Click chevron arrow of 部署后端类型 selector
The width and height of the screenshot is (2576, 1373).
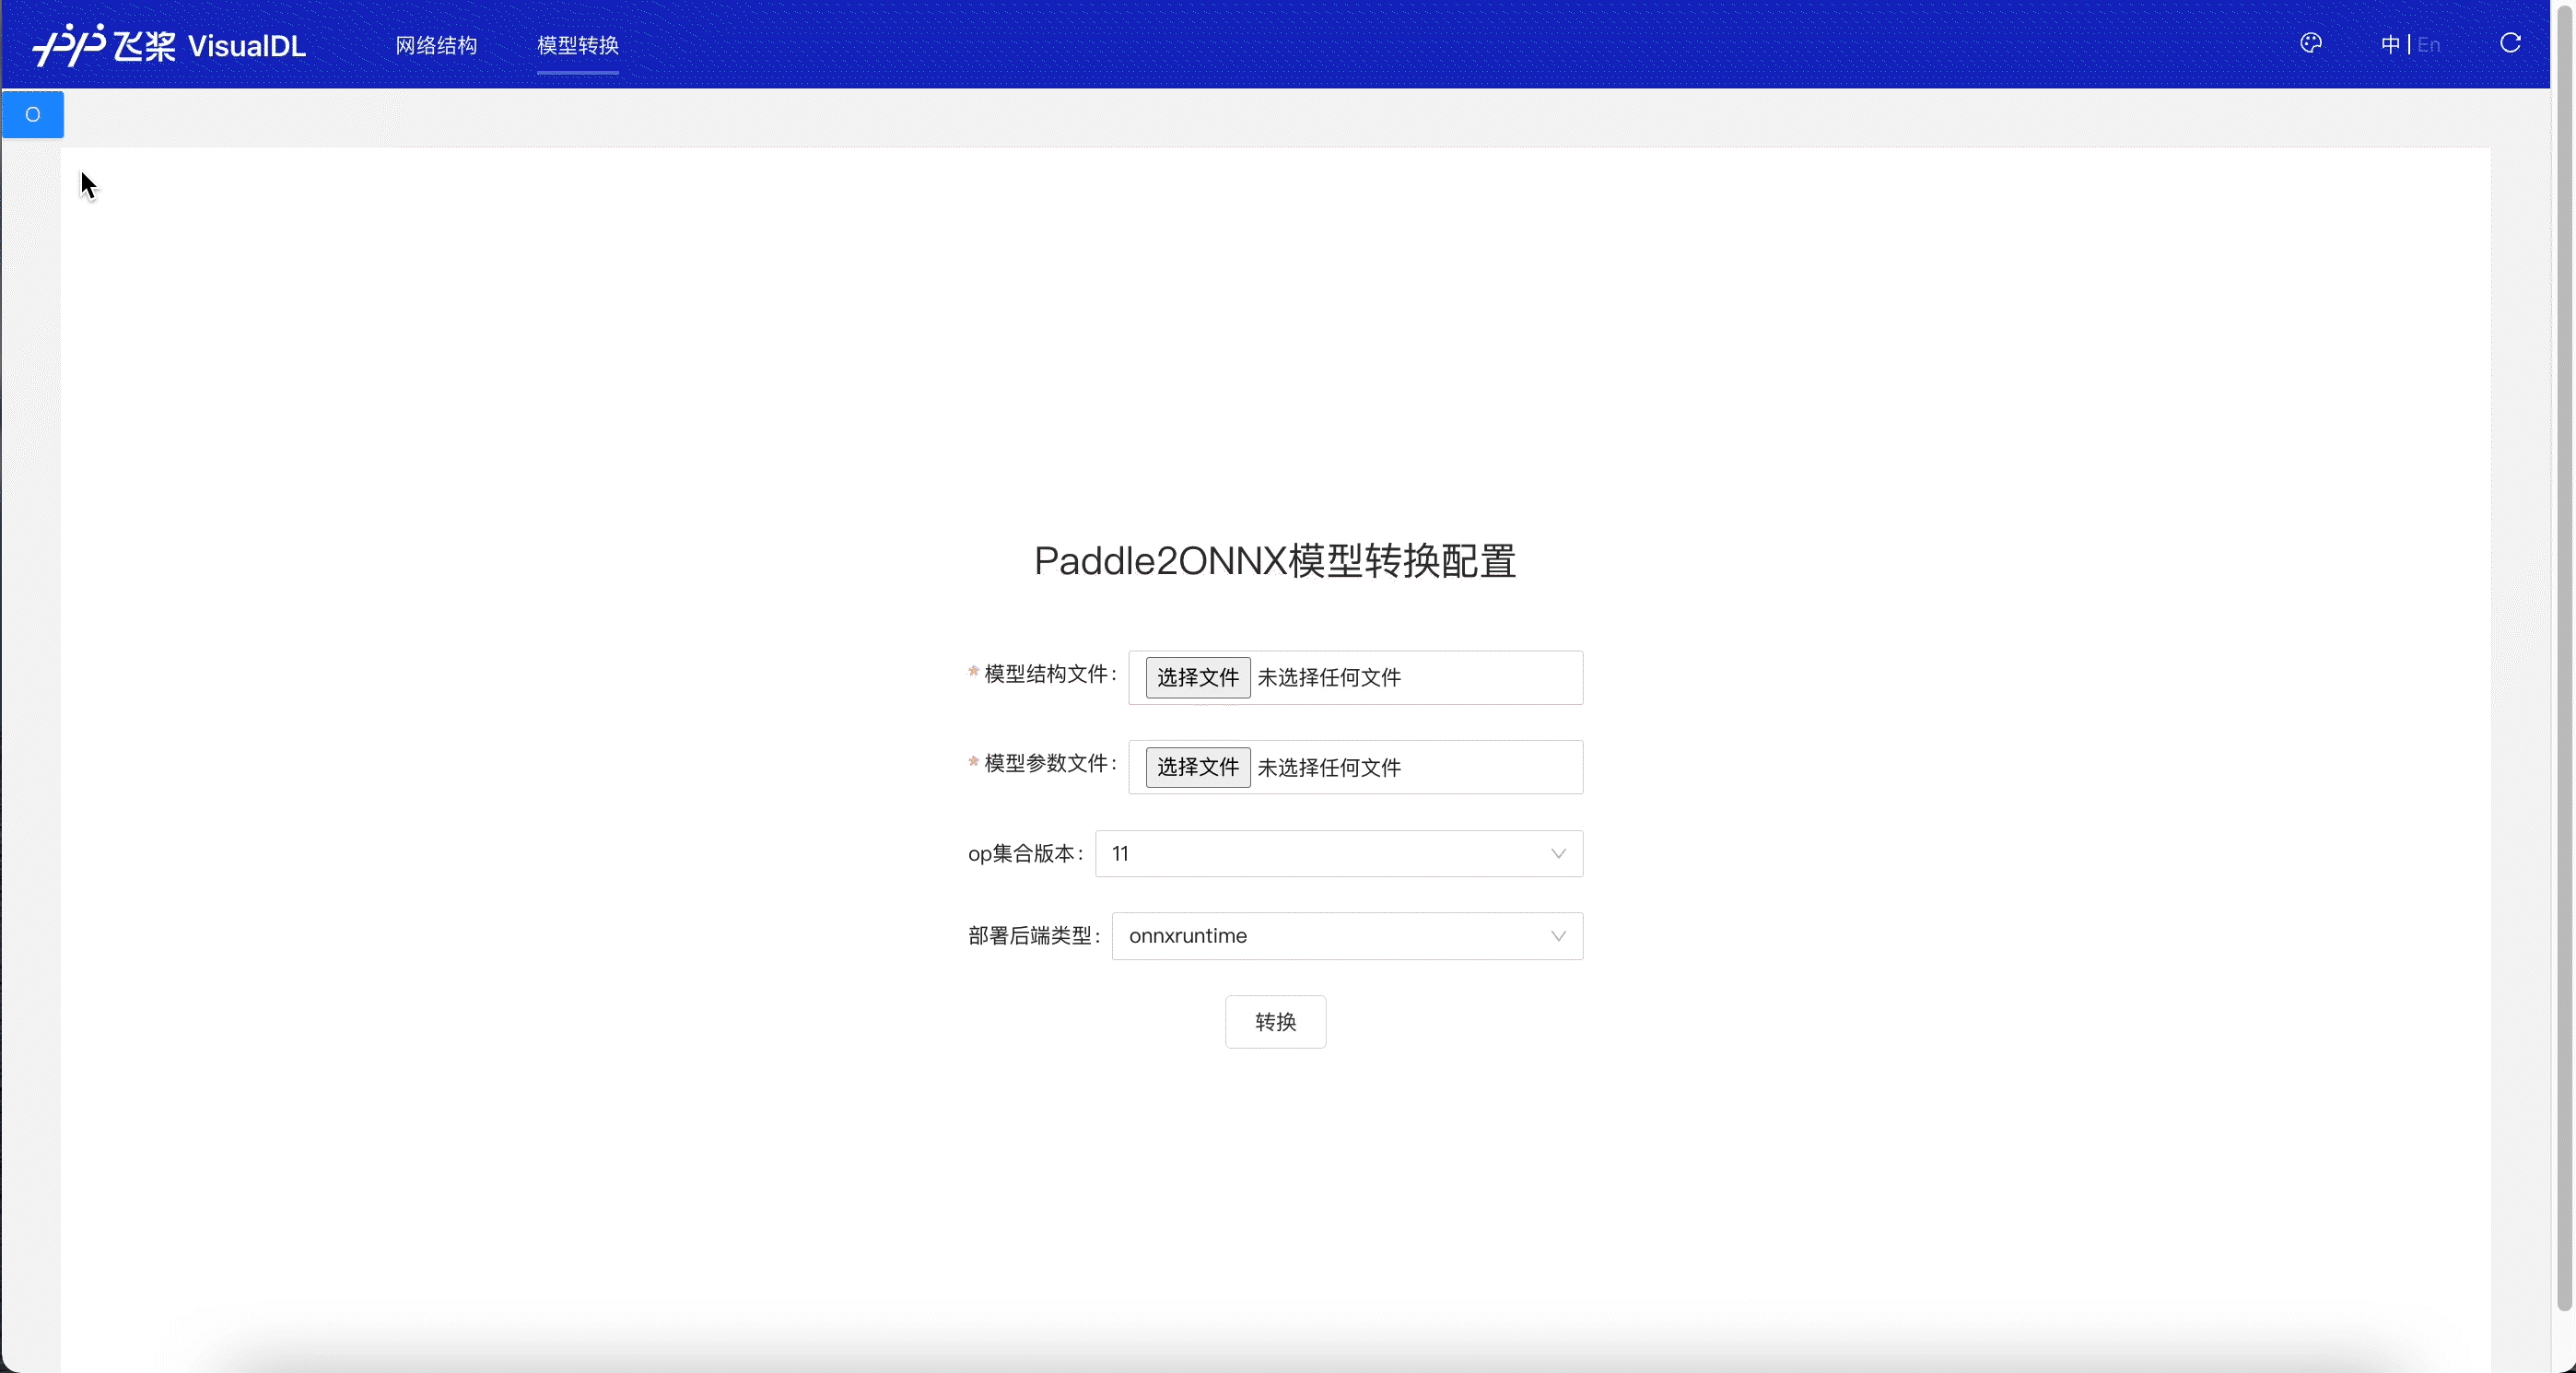pos(1558,936)
